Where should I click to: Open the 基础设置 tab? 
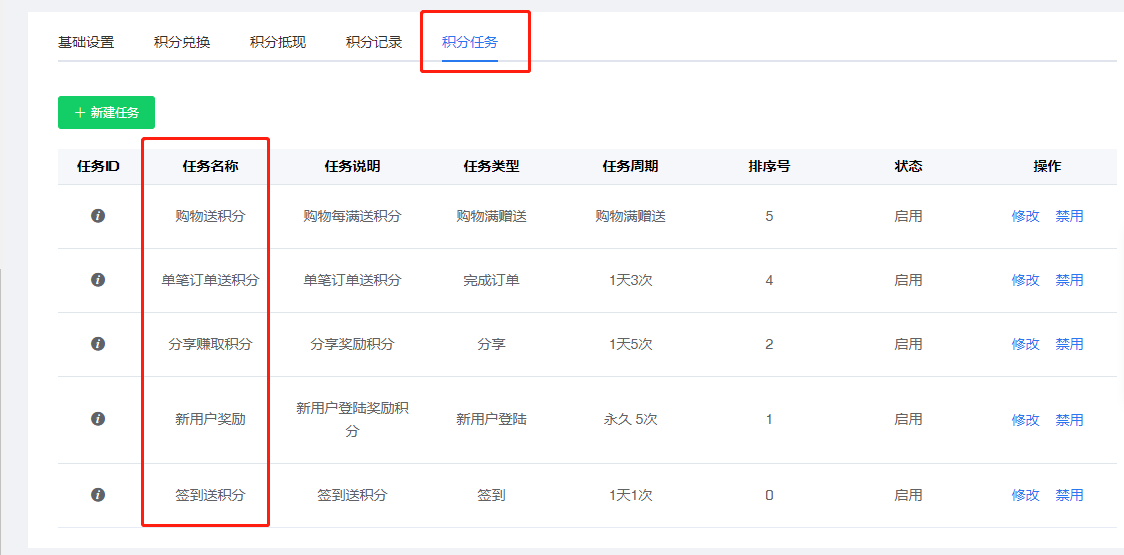tap(86, 42)
